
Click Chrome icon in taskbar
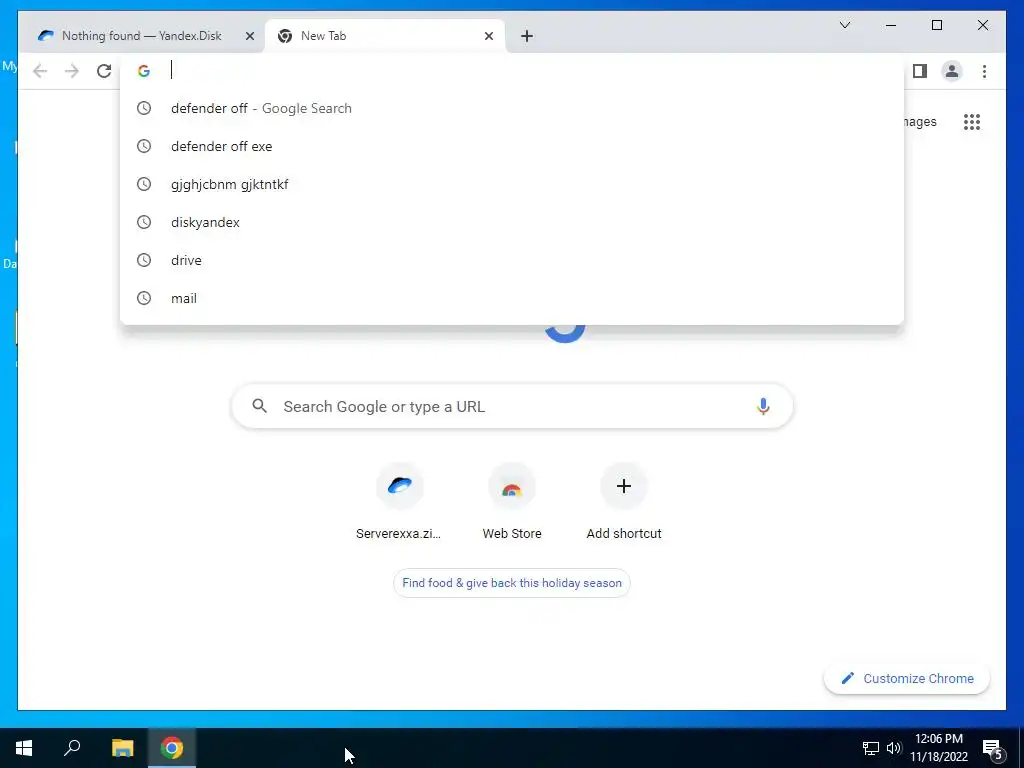[172, 748]
